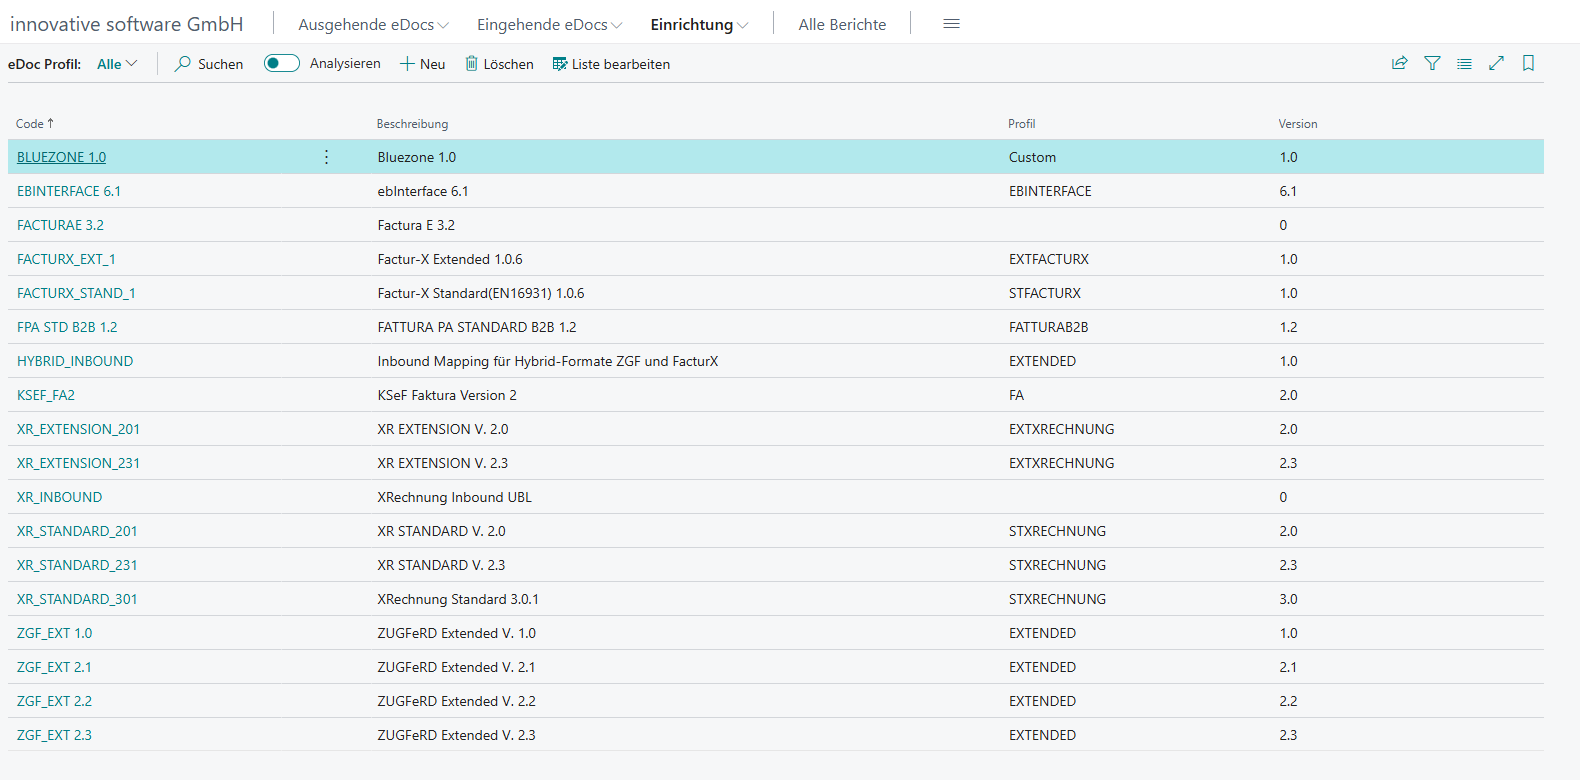Click the Share icon in toolbar

(x=1400, y=63)
